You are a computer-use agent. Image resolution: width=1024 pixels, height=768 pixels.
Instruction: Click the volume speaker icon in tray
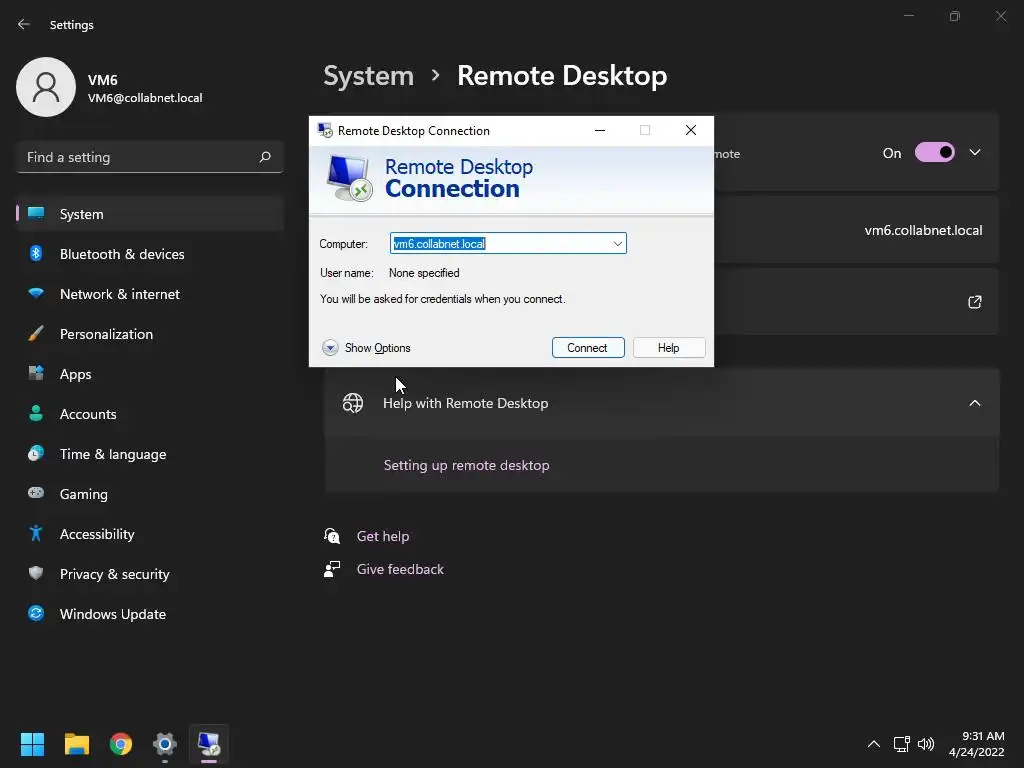pos(926,744)
